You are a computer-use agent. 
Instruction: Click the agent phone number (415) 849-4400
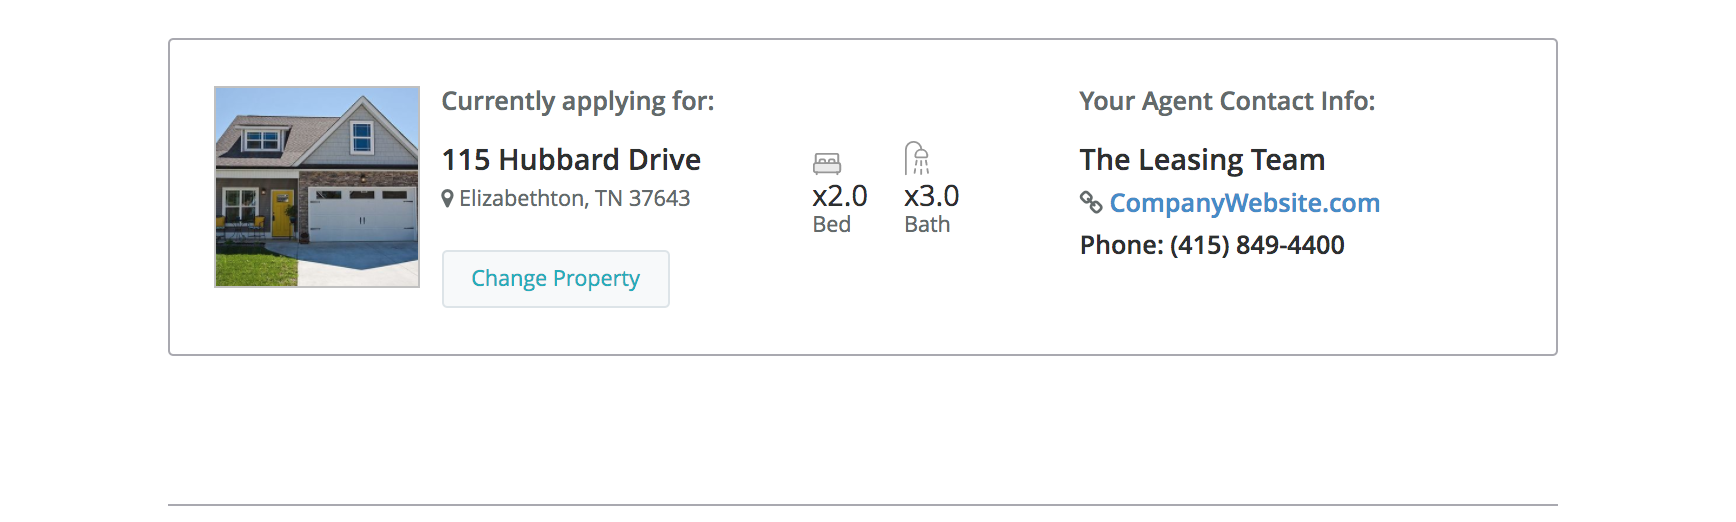tap(1257, 245)
